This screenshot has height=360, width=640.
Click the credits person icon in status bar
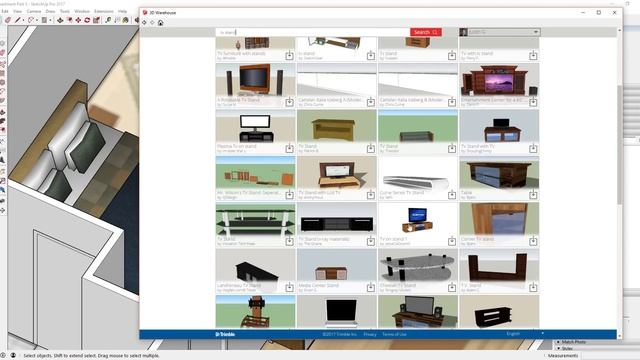[x=13, y=356]
